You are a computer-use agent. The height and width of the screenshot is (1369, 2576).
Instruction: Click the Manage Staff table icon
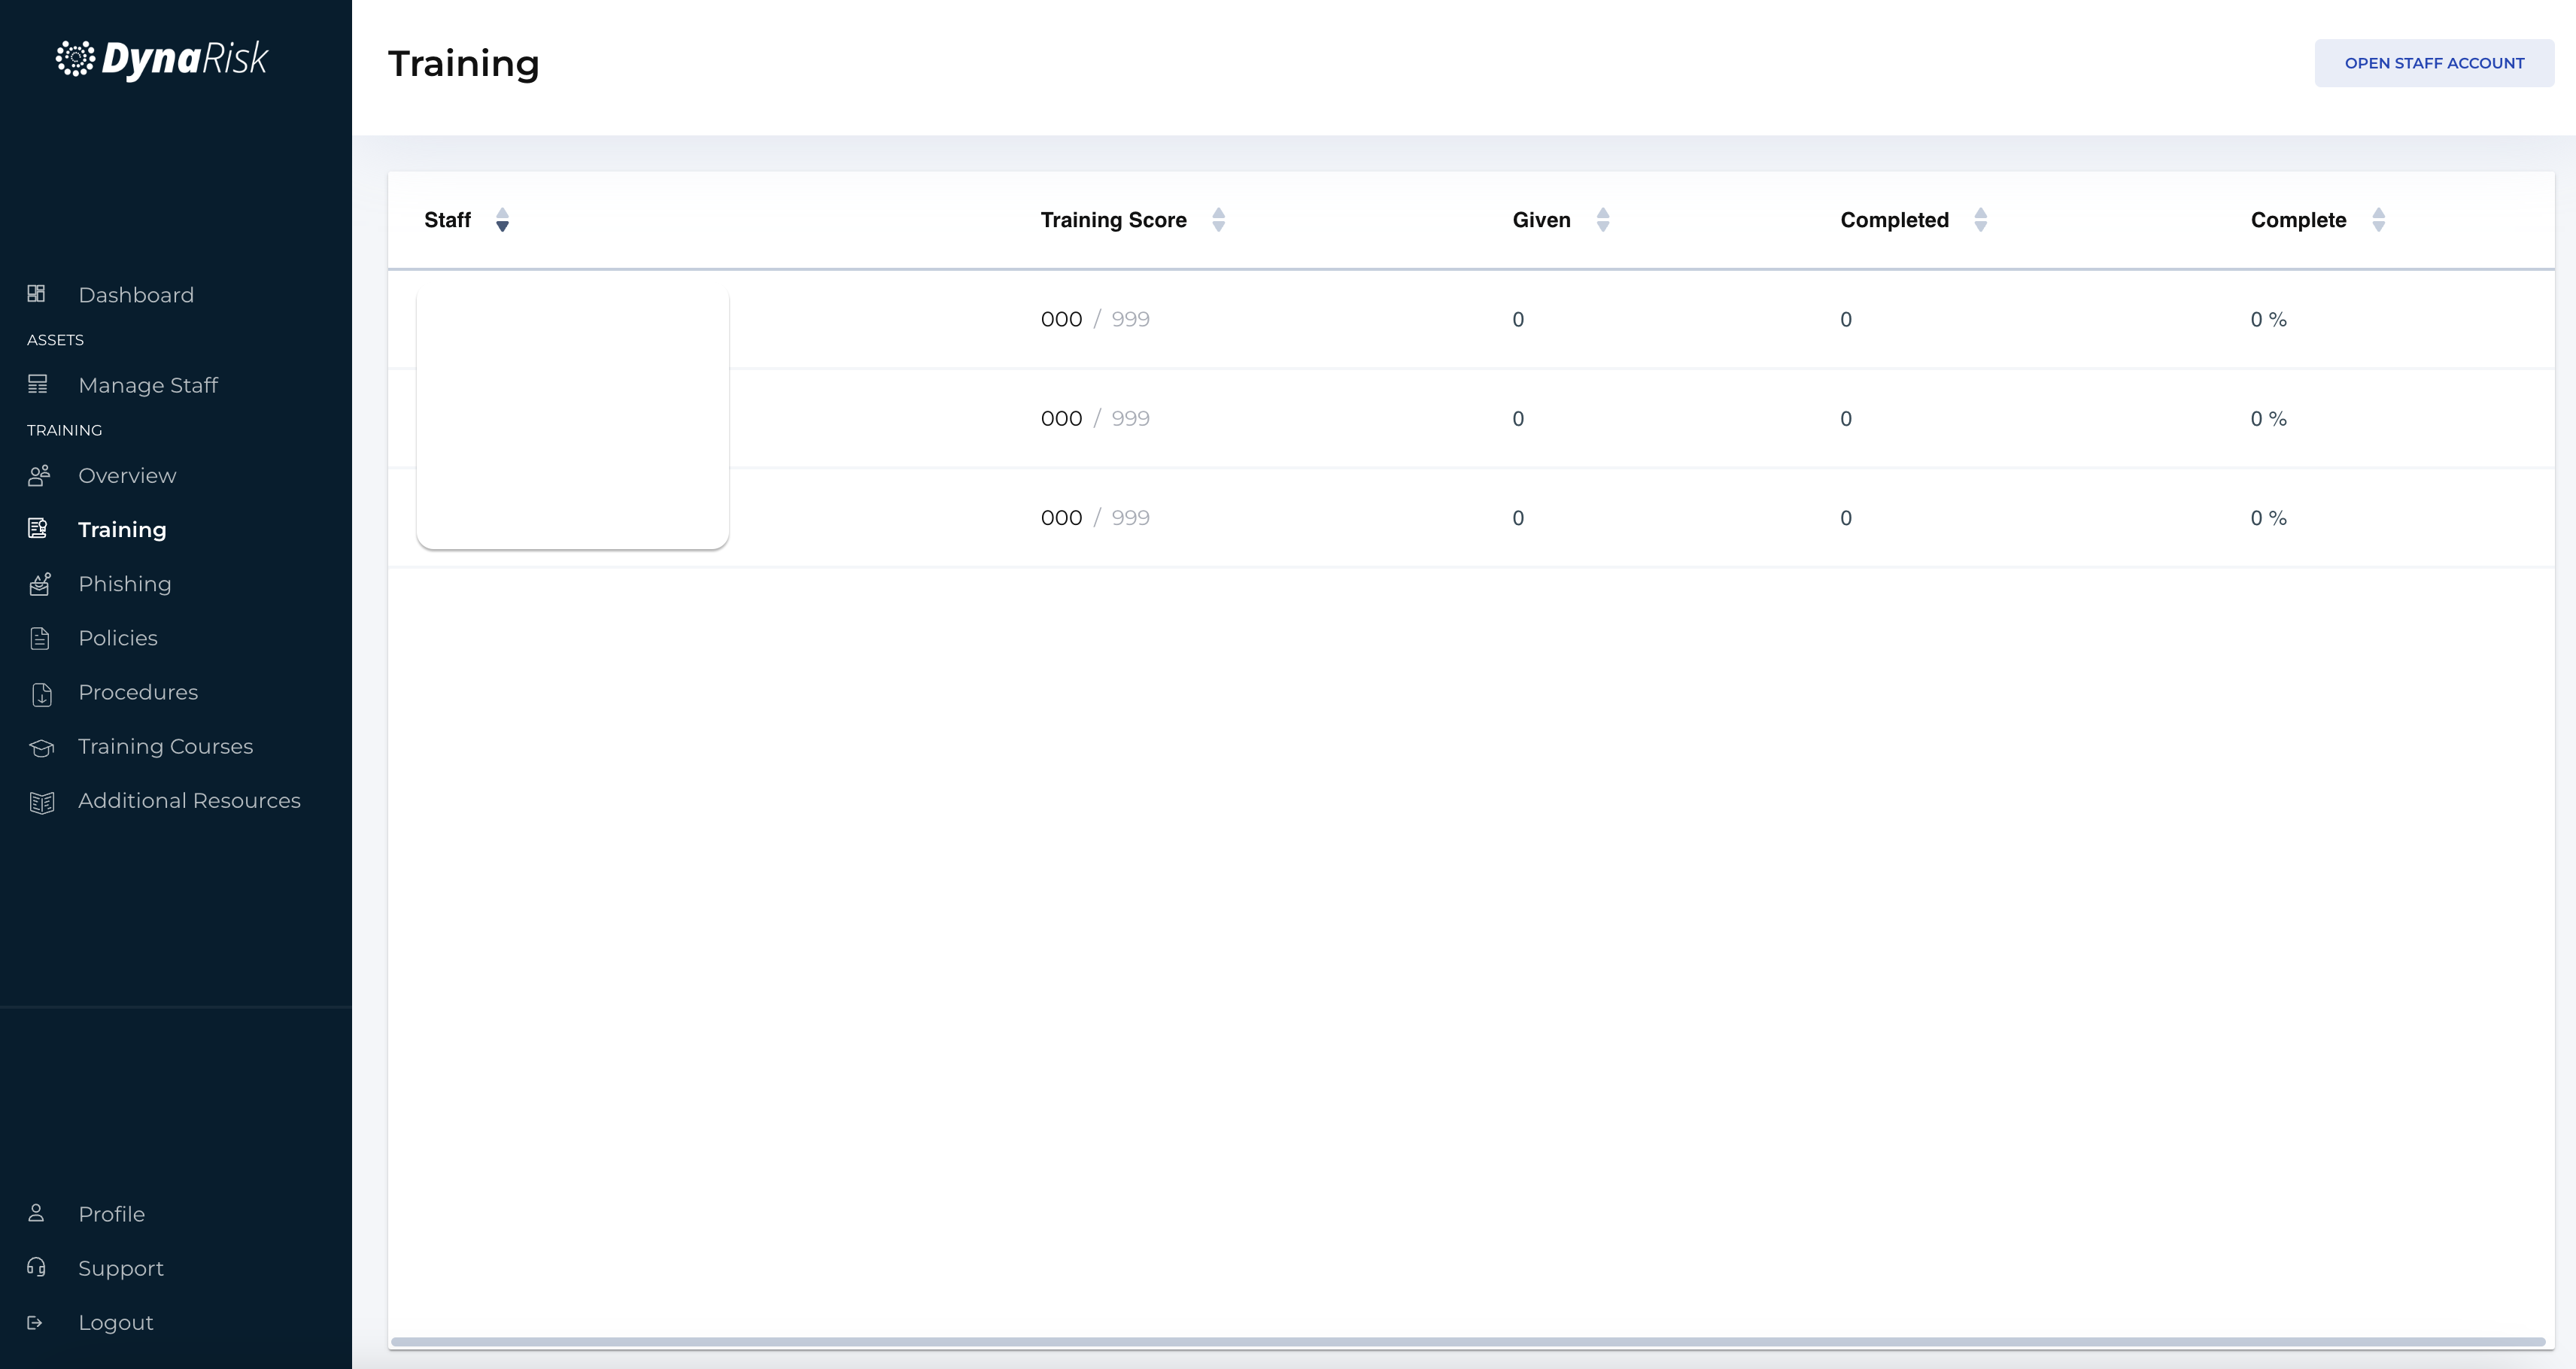[x=38, y=384]
